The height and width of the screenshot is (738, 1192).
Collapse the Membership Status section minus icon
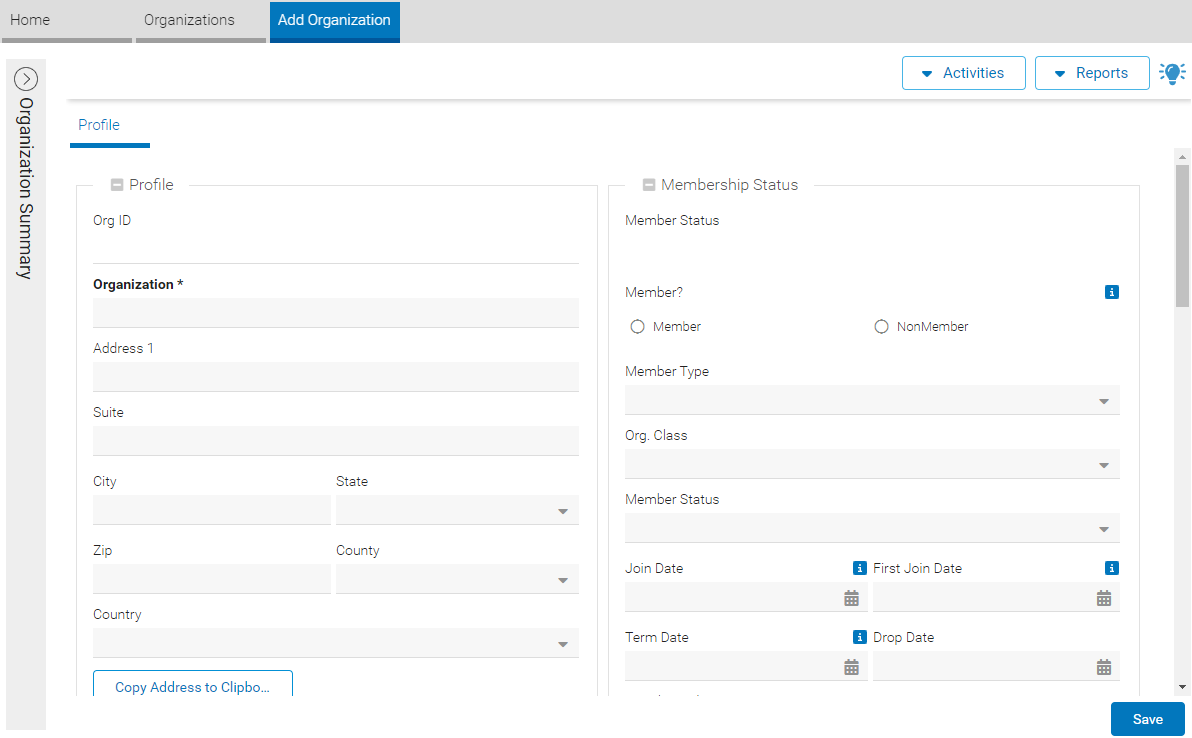point(649,185)
